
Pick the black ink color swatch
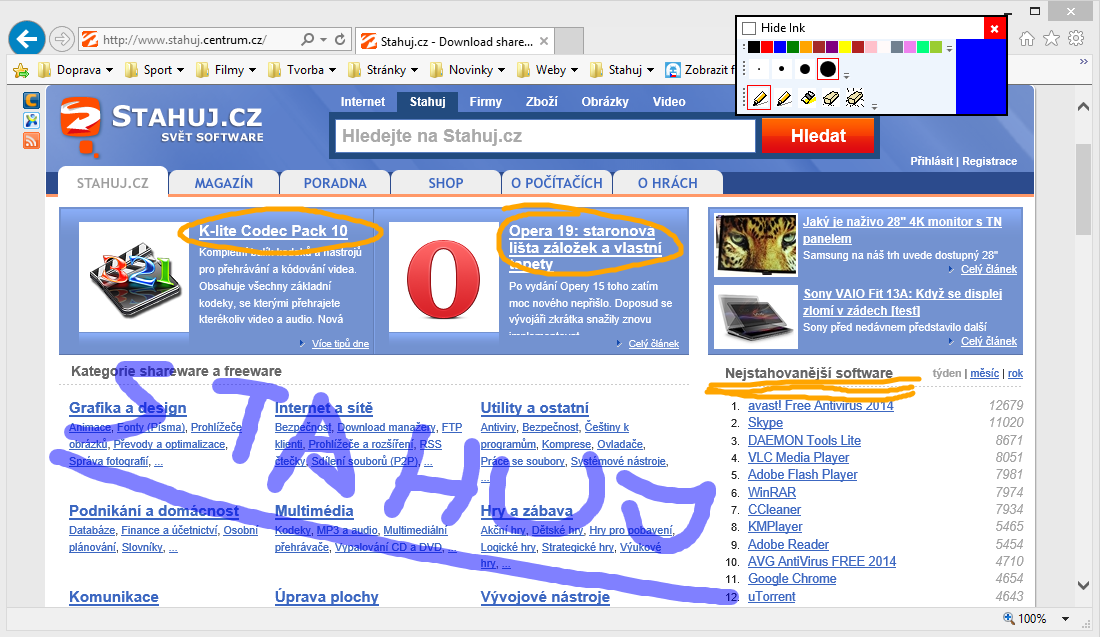point(753,47)
